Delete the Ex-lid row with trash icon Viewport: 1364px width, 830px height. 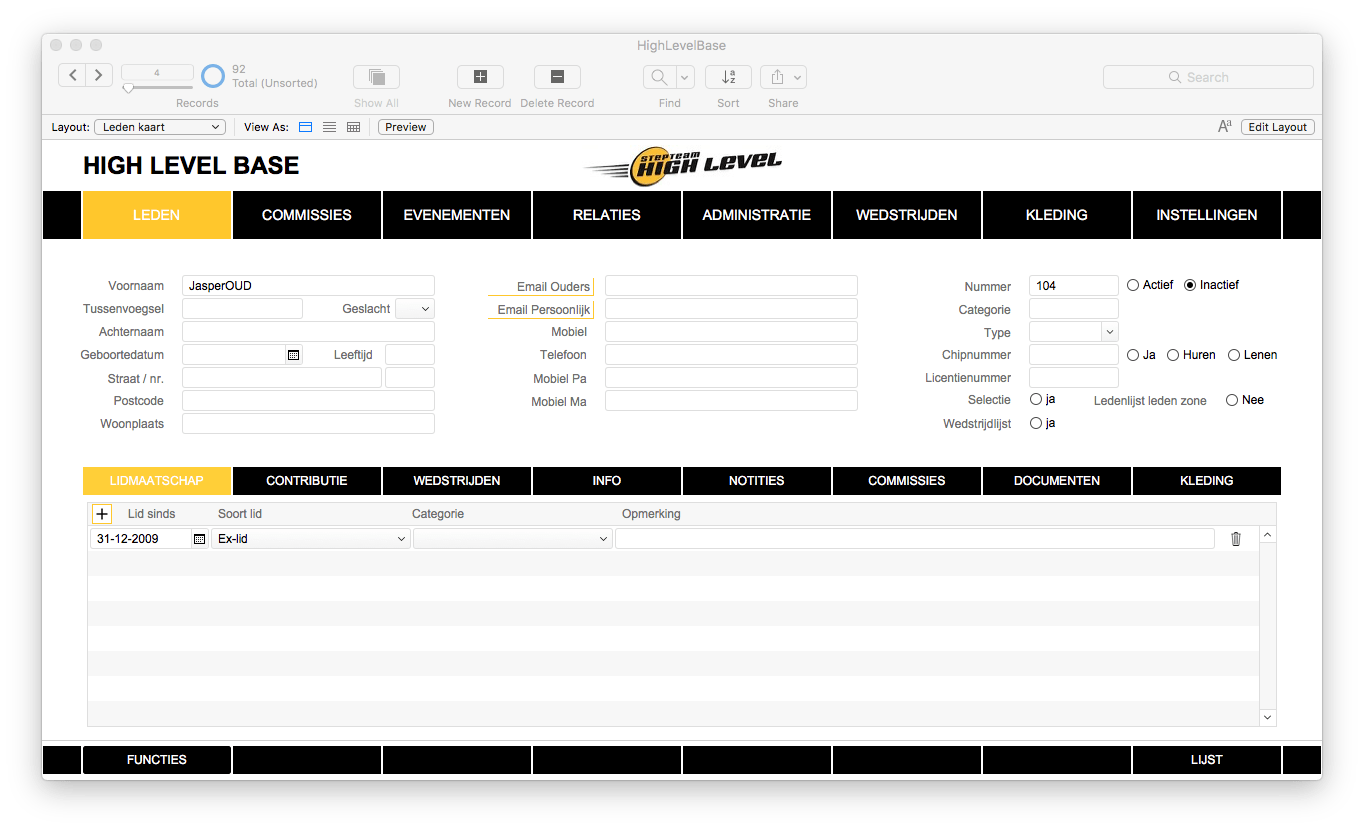(1236, 539)
